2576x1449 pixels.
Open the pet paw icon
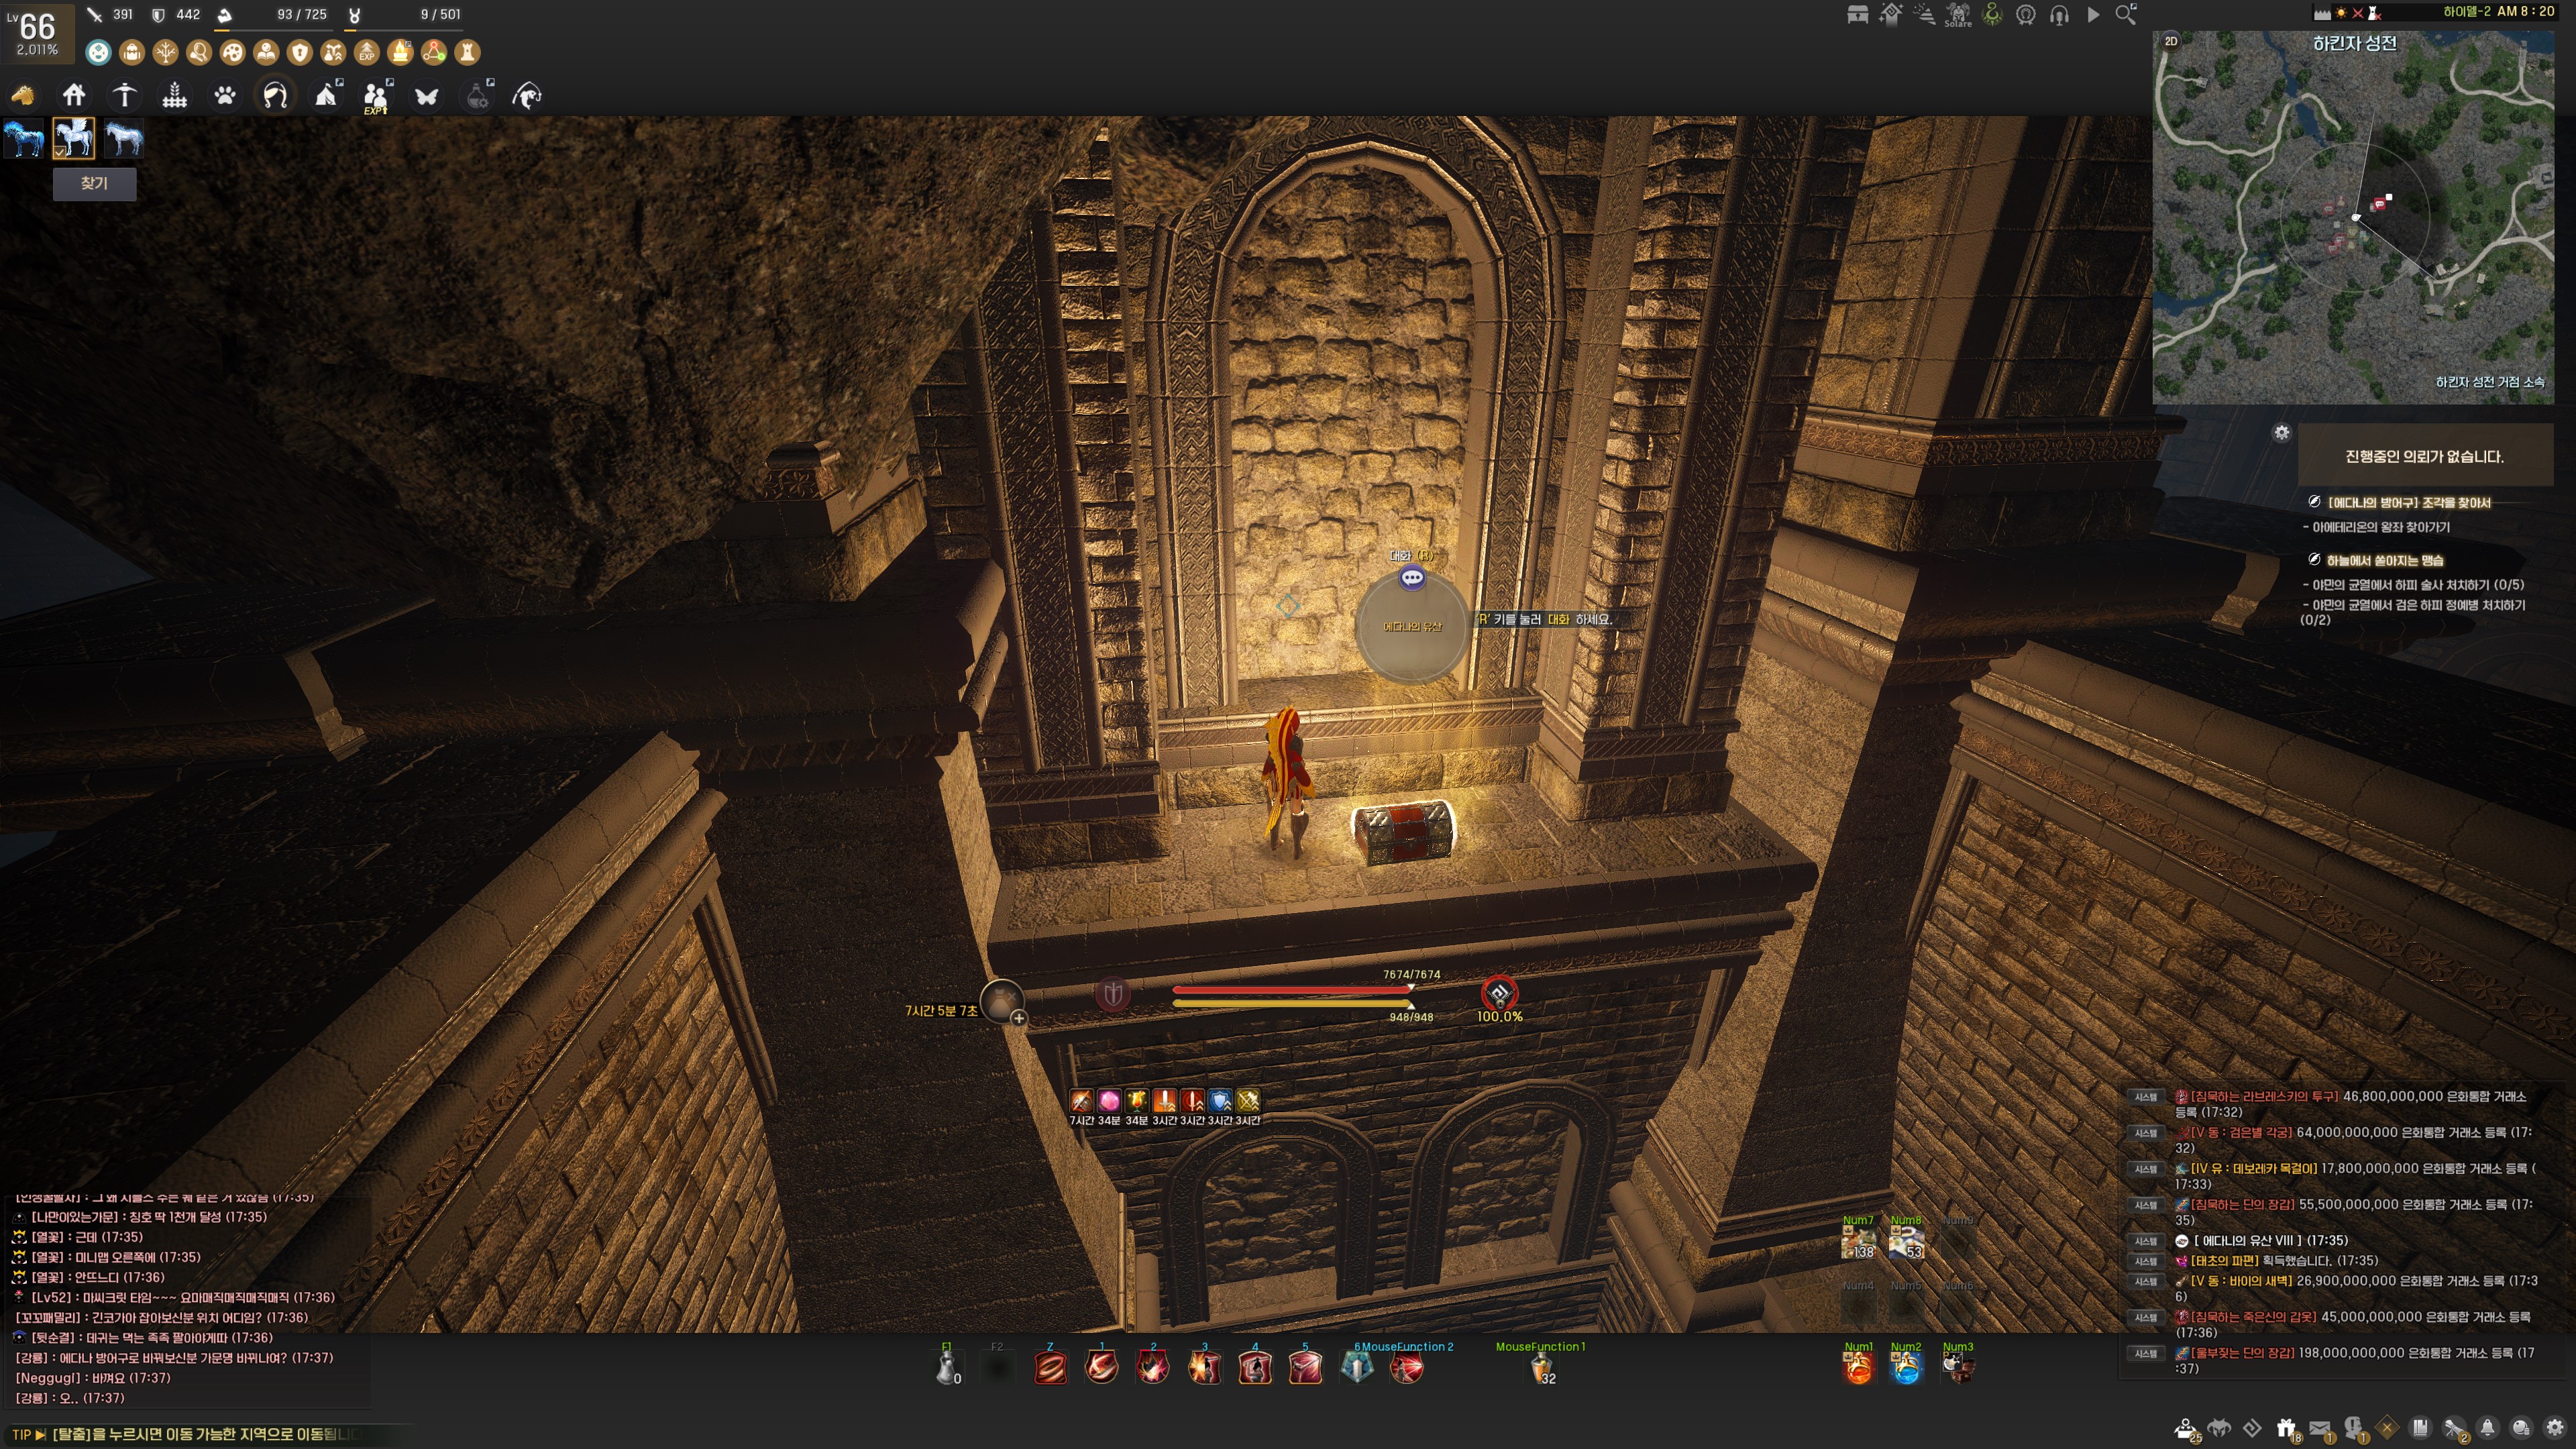(x=225, y=95)
